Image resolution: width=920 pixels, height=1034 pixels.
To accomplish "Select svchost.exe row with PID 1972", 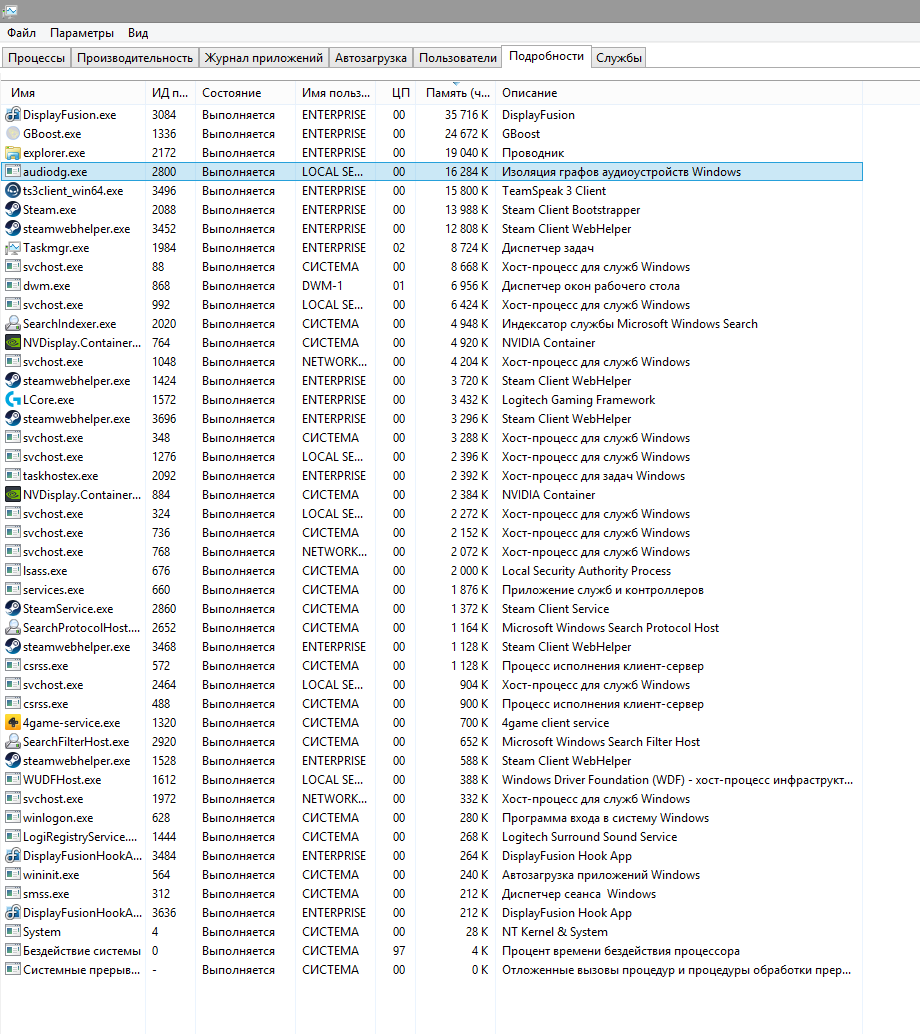I will (x=432, y=799).
